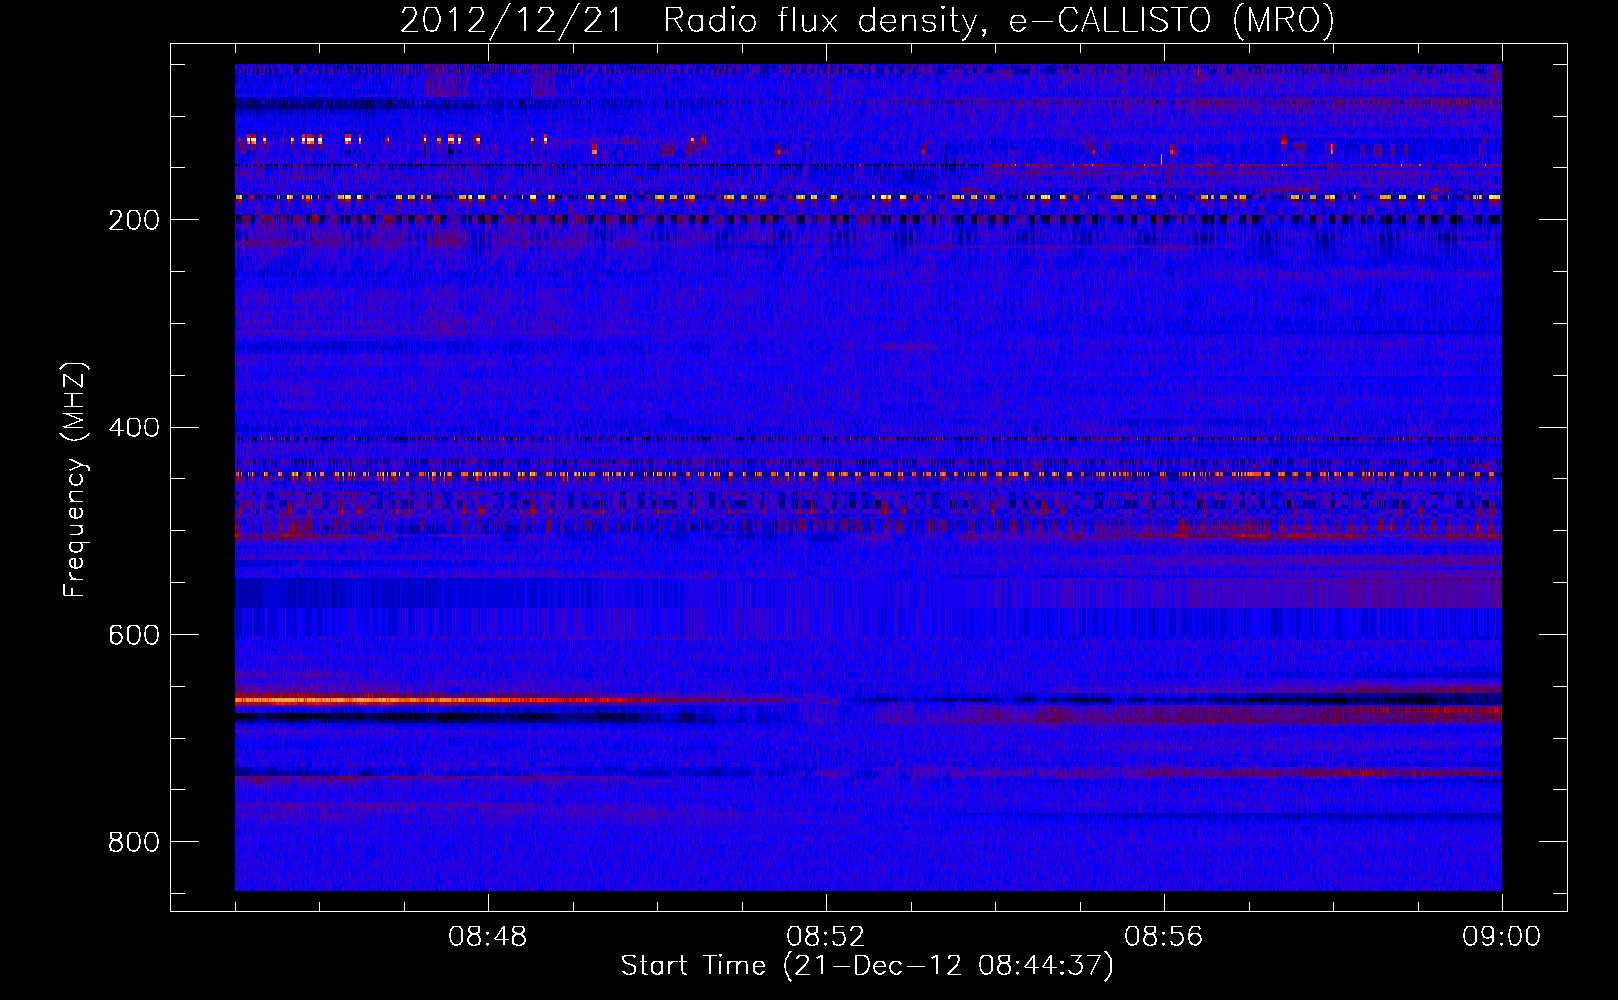Click the plot title '2012/12/21 Radio flux density'
The width and height of the screenshot is (1618, 1000).
click(866, 20)
